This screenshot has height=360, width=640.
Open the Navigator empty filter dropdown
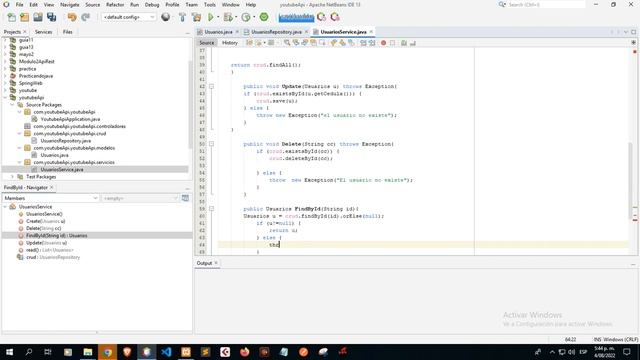(x=140, y=198)
